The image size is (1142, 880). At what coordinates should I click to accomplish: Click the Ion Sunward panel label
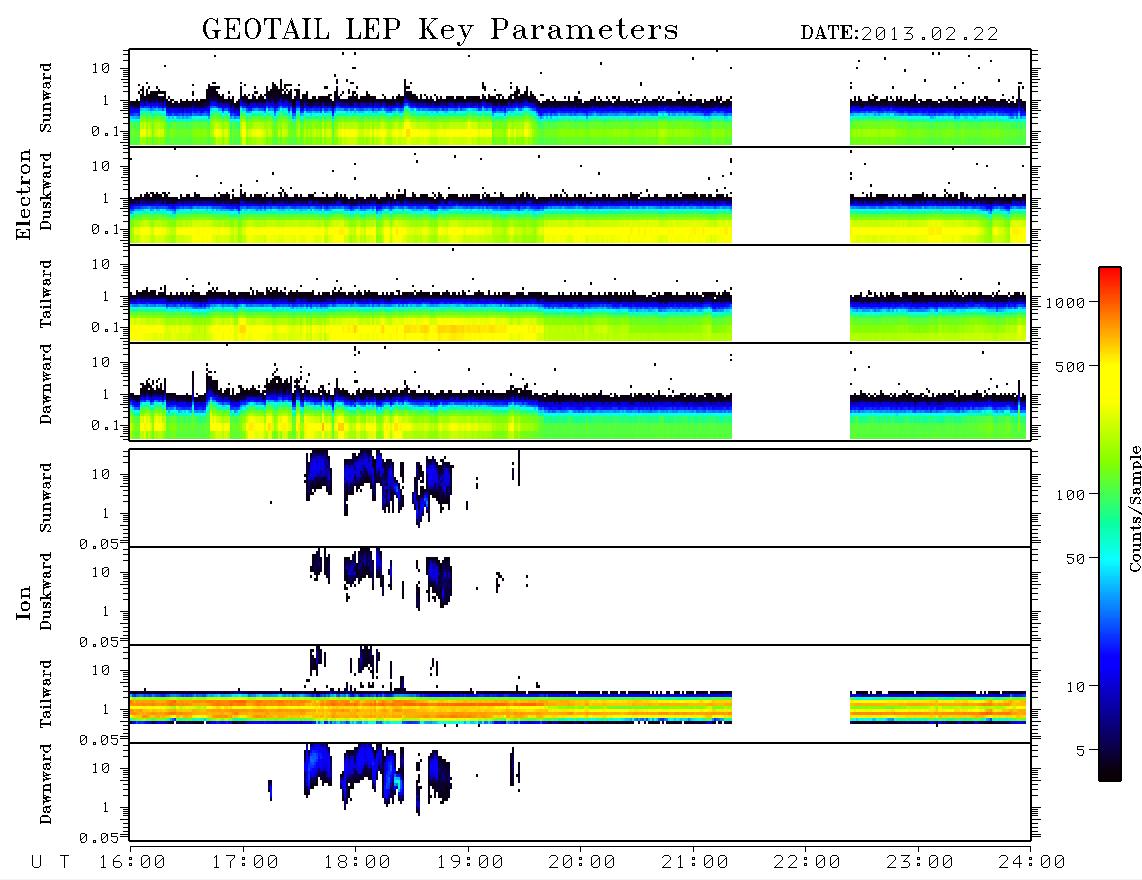click(x=46, y=498)
